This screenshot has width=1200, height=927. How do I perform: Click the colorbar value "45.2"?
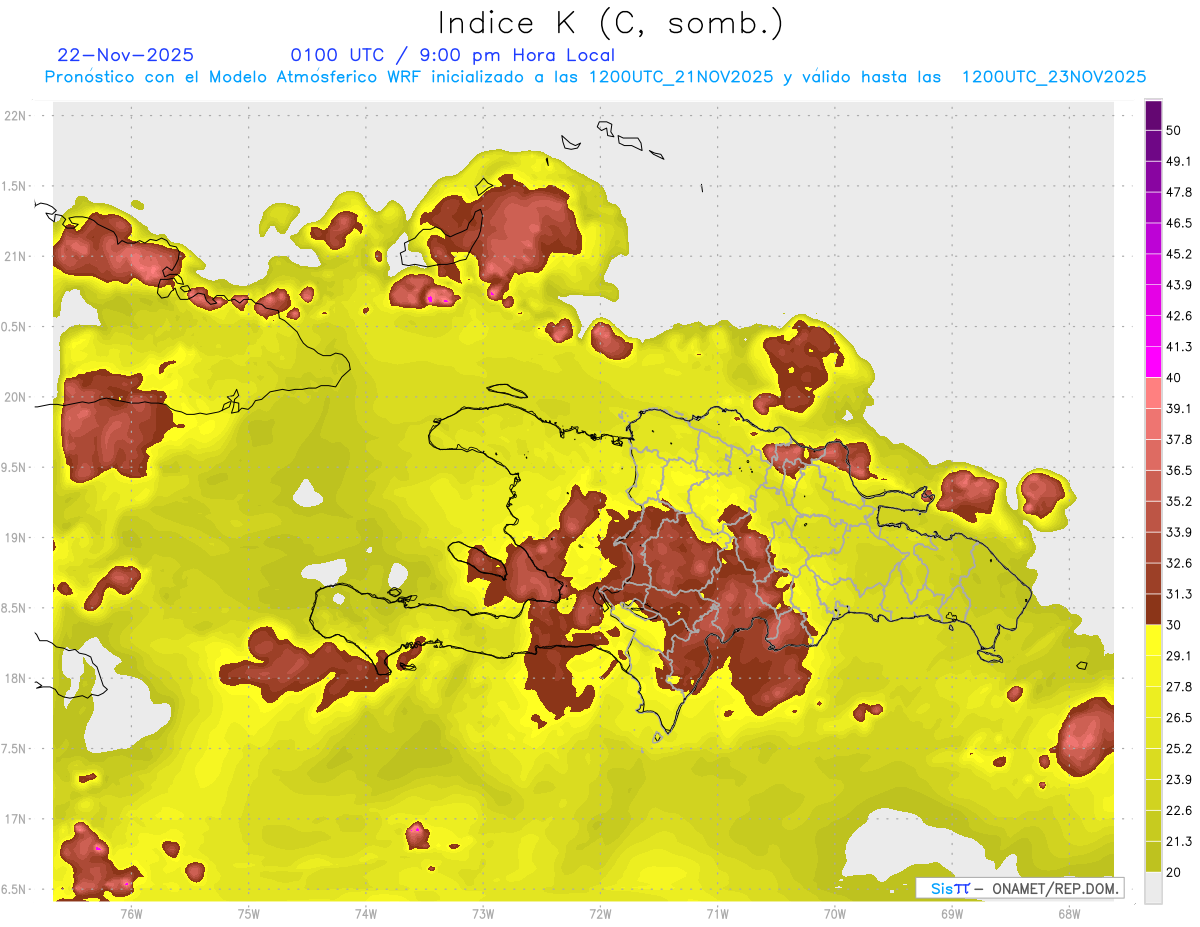(1179, 254)
